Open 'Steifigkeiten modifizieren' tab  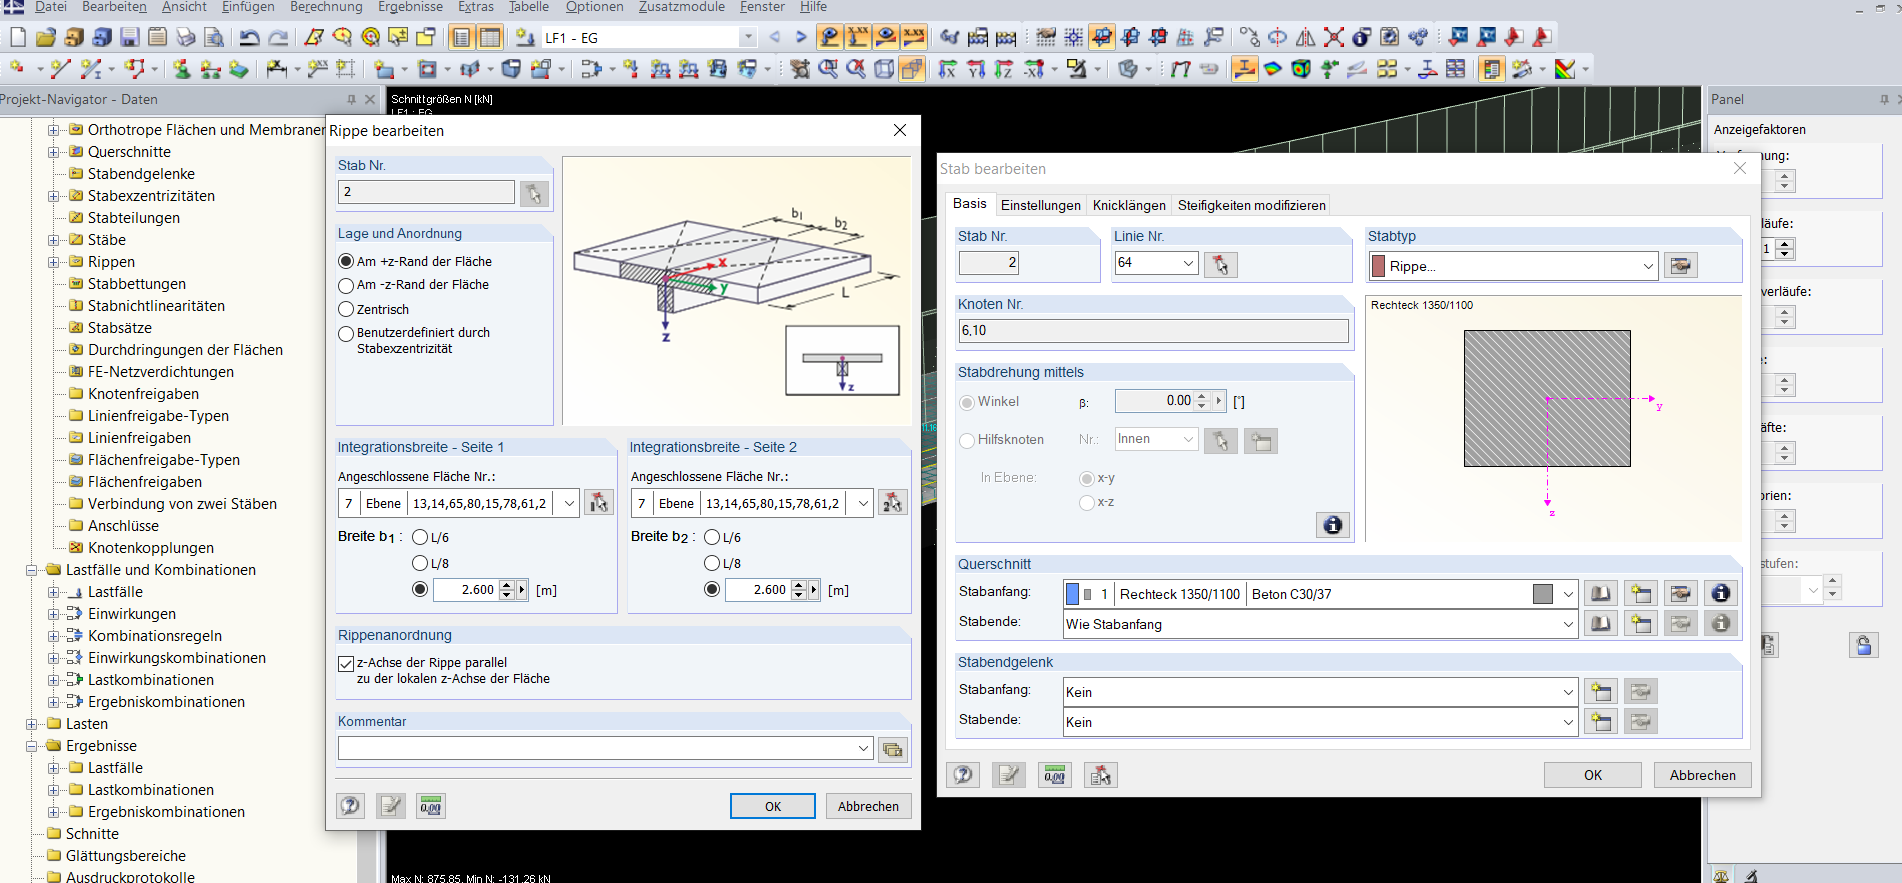1252,205
